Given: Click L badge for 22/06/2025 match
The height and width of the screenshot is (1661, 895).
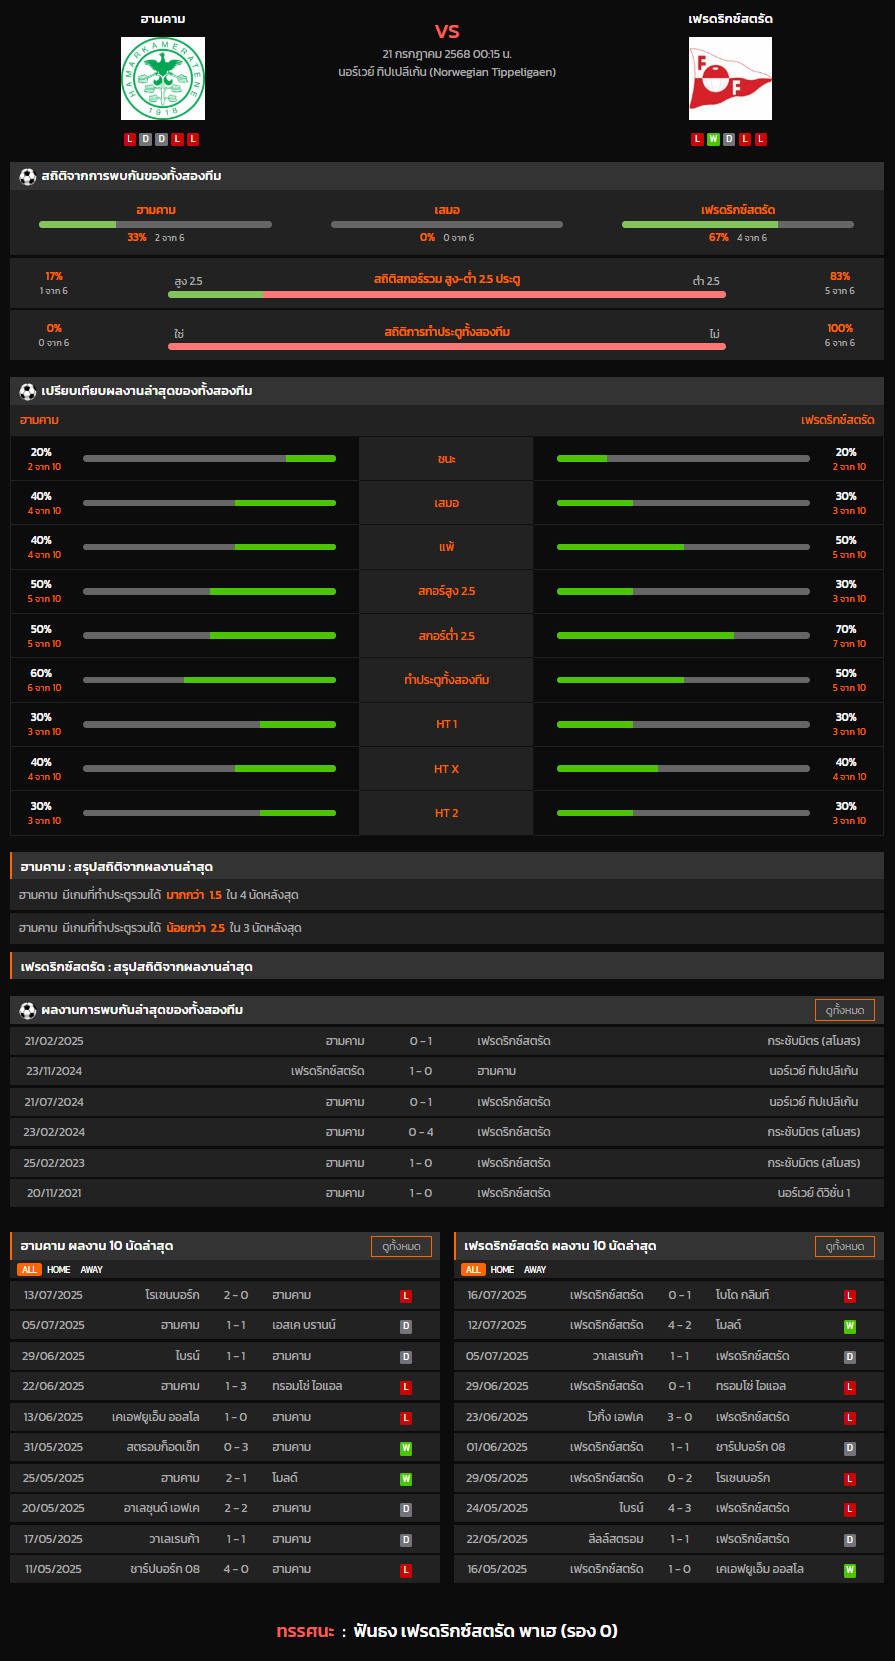Looking at the screenshot, I should tap(406, 1387).
